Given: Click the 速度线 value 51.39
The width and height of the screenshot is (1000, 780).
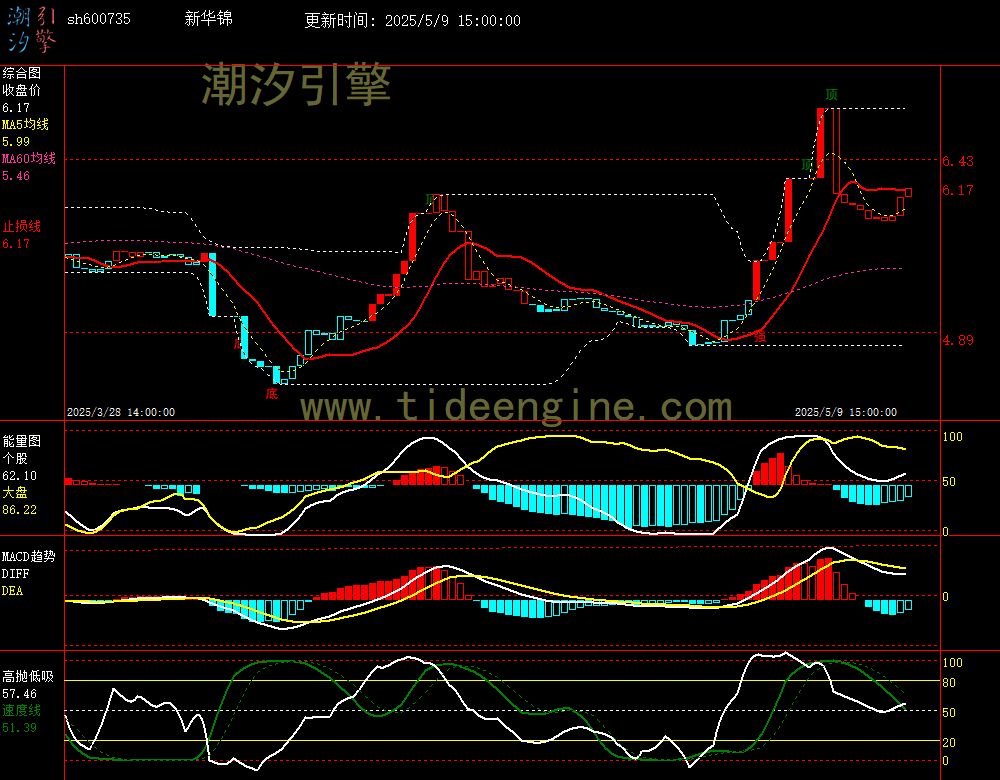Looking at the screenshot, I should [20, 727].
